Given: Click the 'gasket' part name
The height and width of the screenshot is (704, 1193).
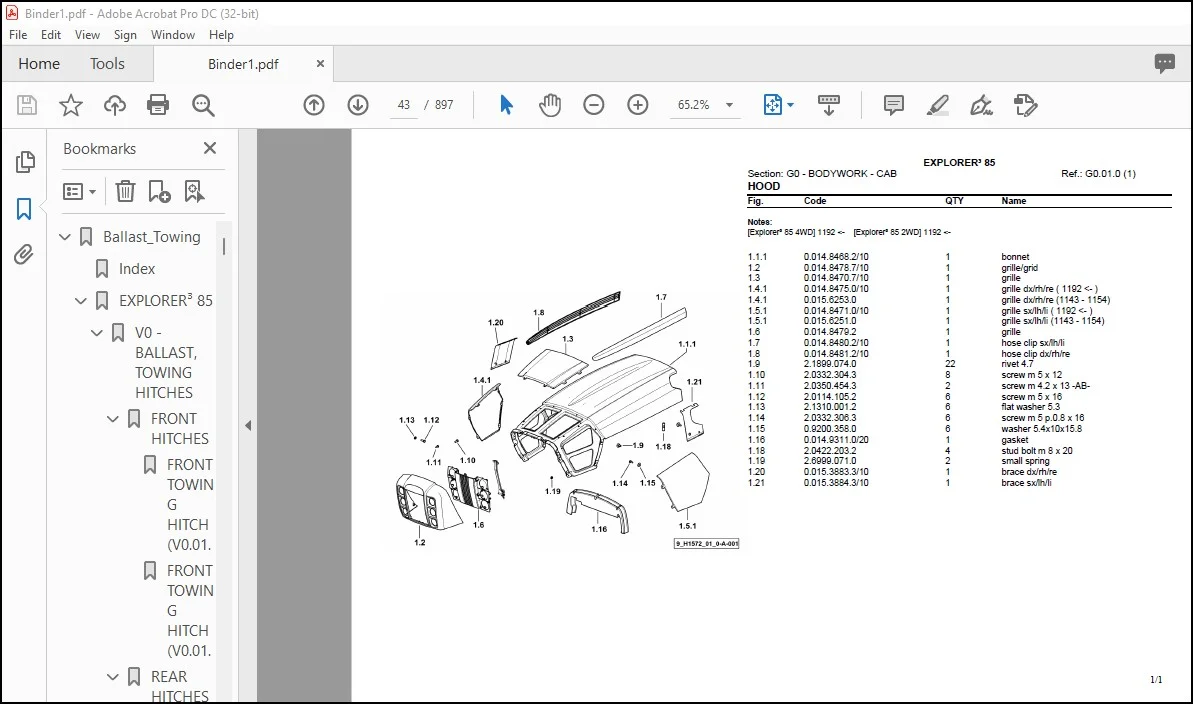Looking at the screenshot, I should tap(1015, 440).
